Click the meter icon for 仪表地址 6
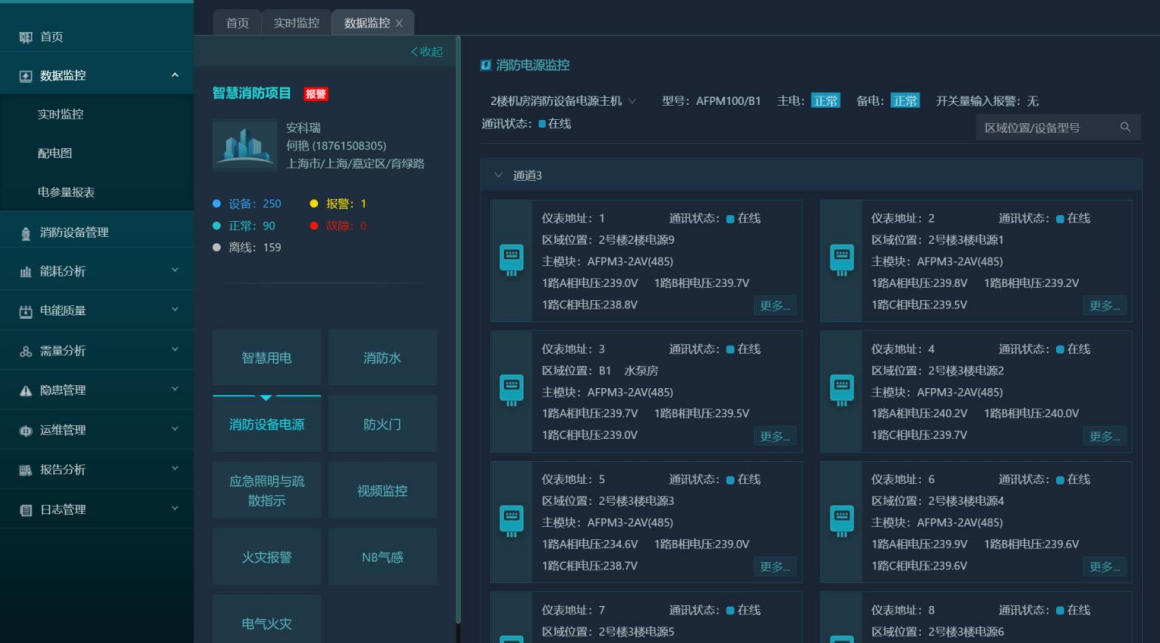Screen dimensions: 1160x643 pyautogui.click(x=841, y=520)
